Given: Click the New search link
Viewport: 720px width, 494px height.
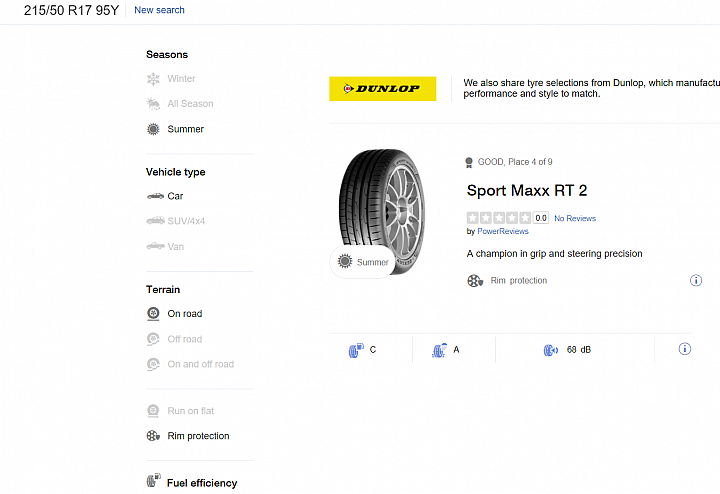Looking at the screenshot, I should point(159,10).
